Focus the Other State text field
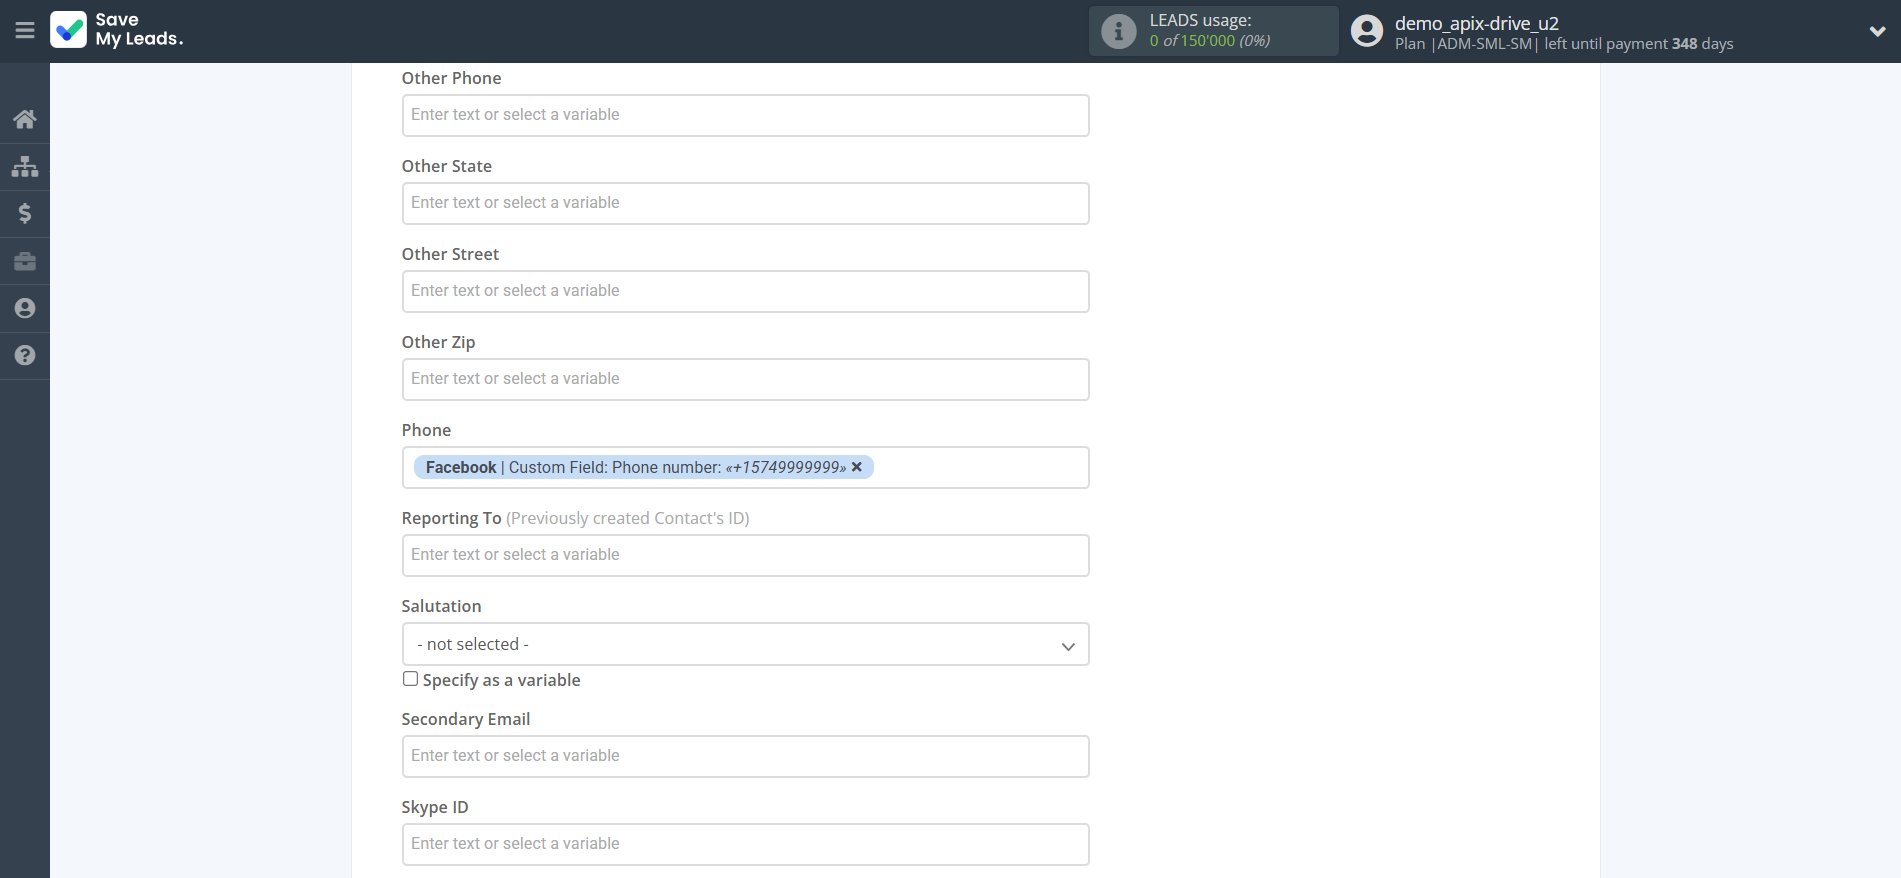This screenshot has height=878, width=1901. click(x=745, y=204)
